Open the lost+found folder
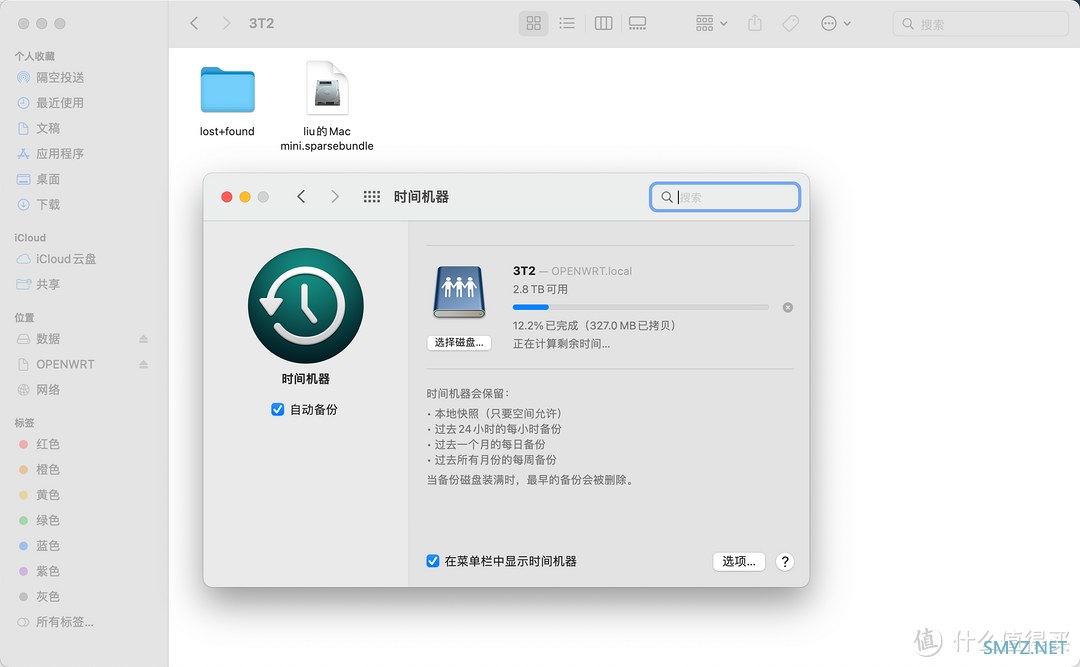 pos(227,100)
